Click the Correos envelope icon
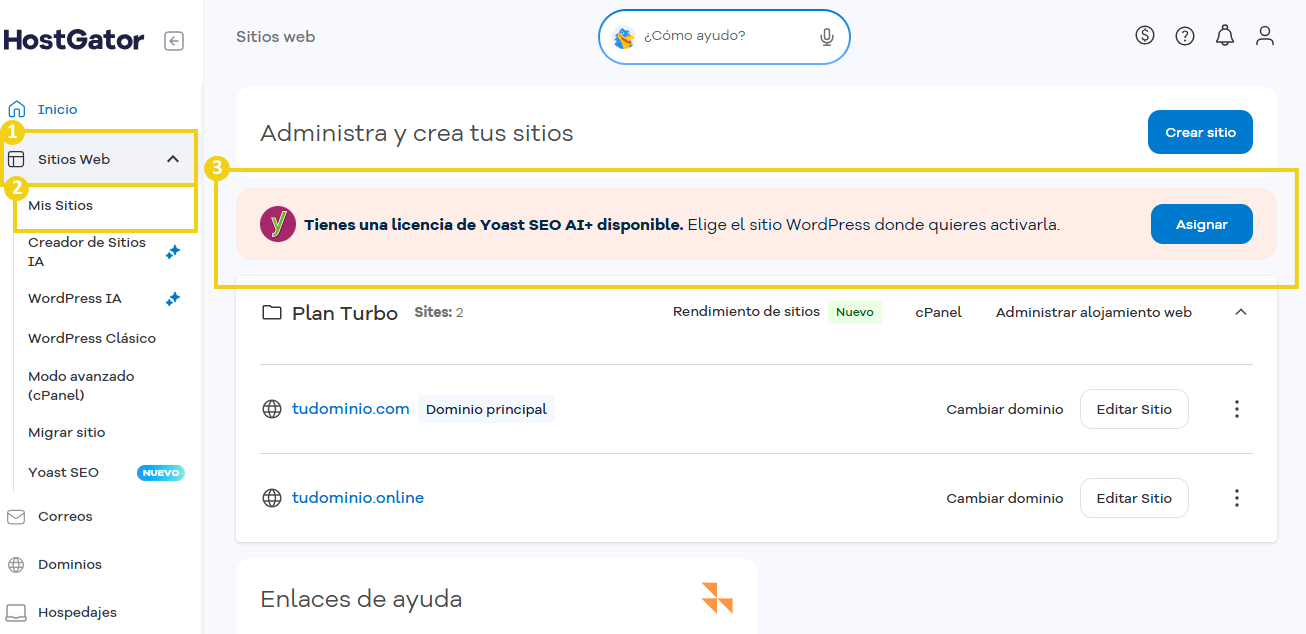The image size is (1306, 634). pos(16,517)
